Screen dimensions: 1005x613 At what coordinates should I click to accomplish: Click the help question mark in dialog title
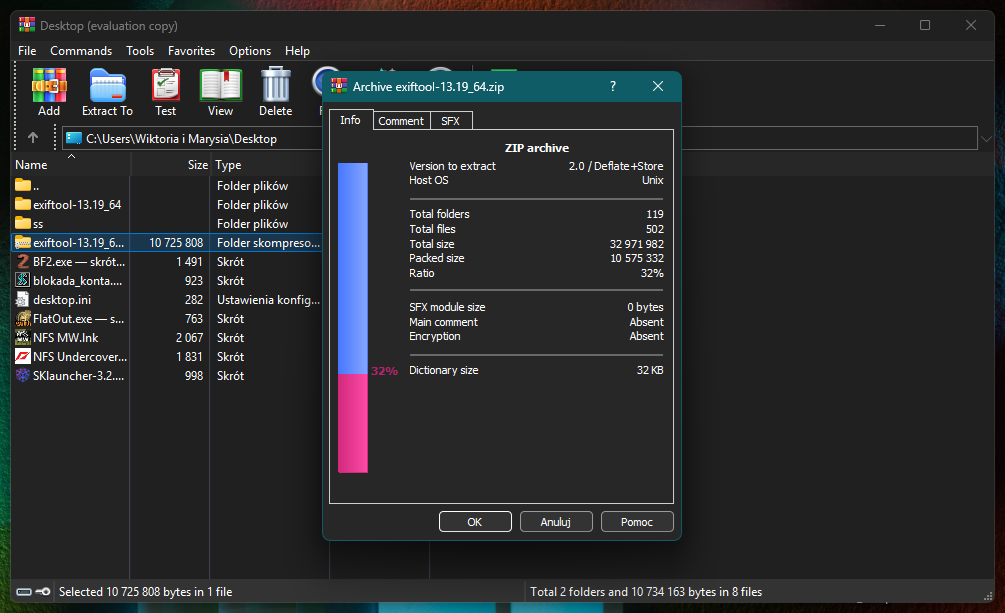[x=613, y=87]
